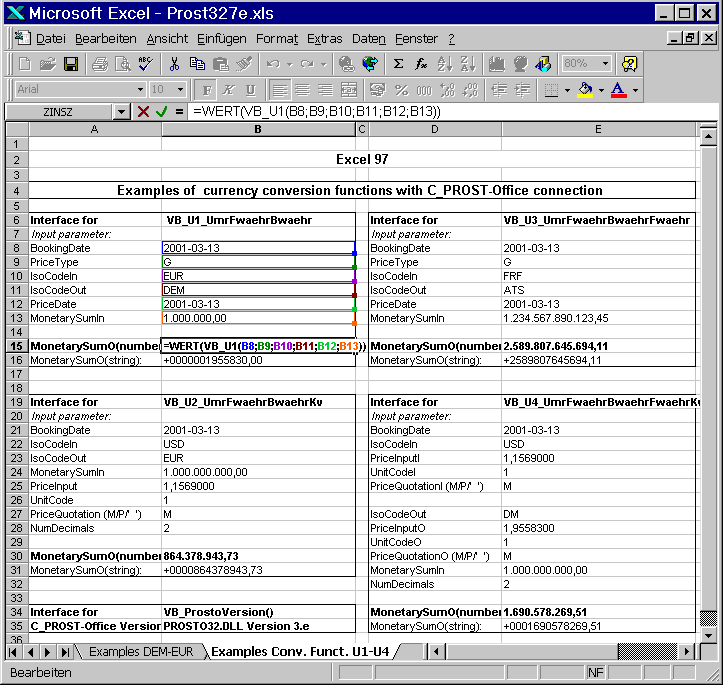This screenshot has height=685, width=723.
Task: Open Print Preview icon
Action: point(123,64)
